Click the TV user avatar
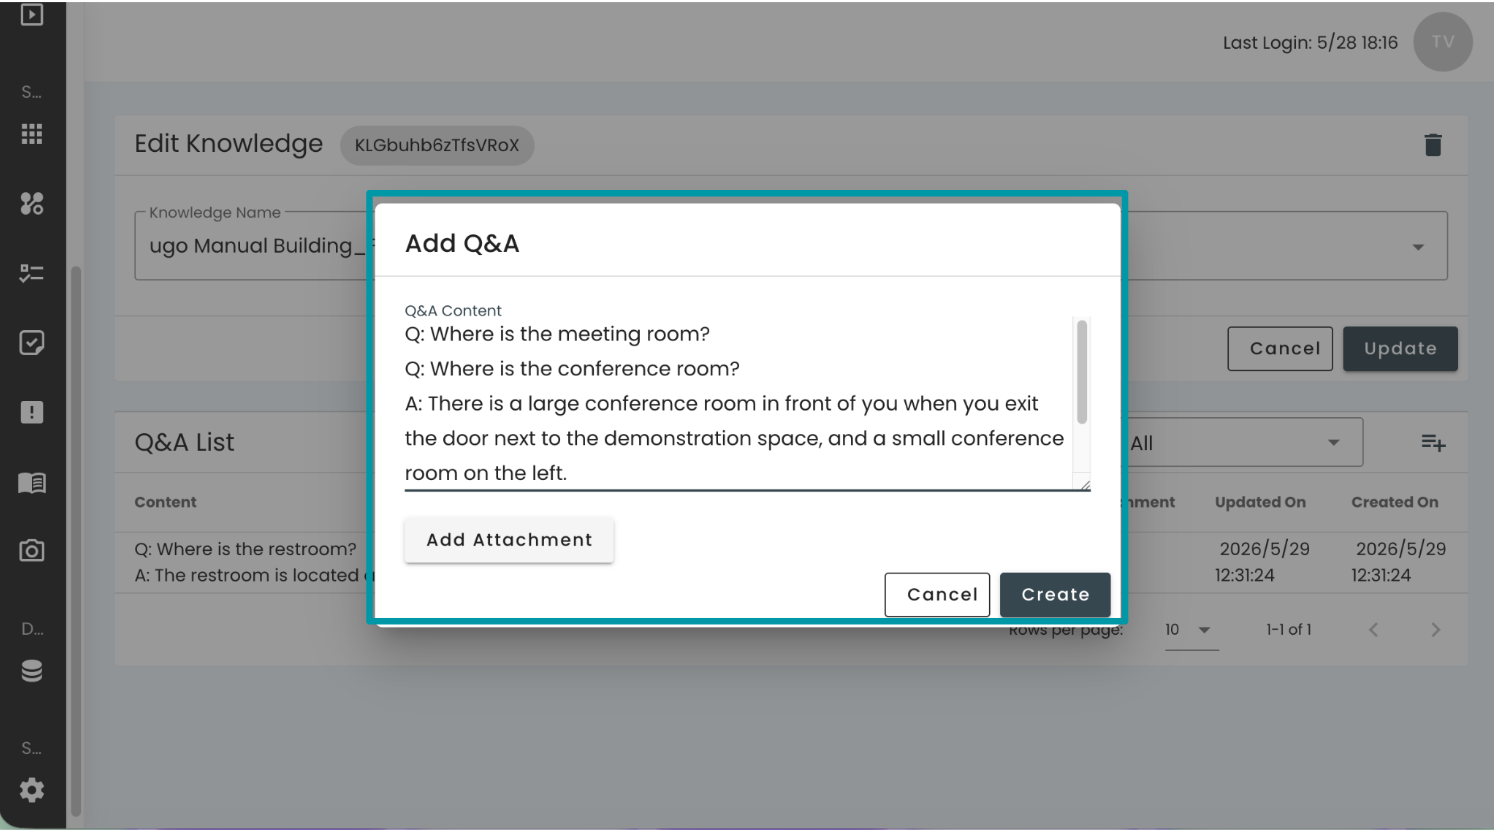The image size is (1494, 830). pos(1442,42)
